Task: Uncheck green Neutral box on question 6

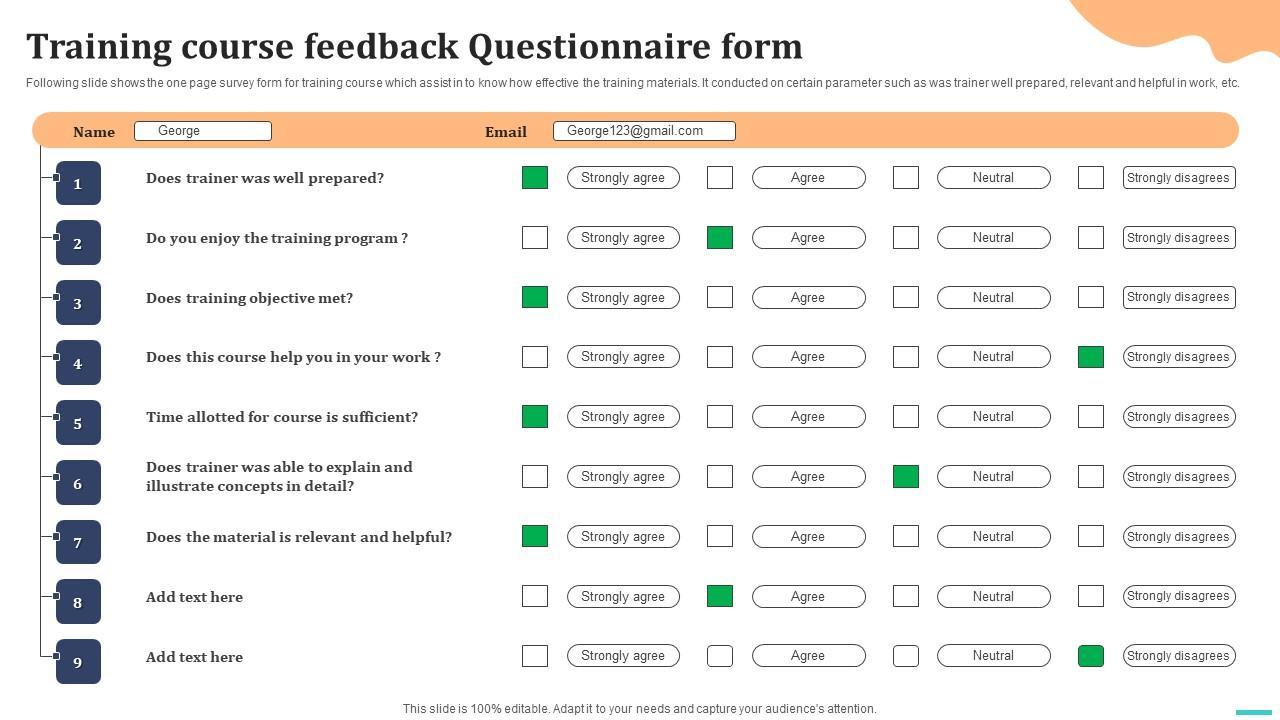Action: (906, 477)
